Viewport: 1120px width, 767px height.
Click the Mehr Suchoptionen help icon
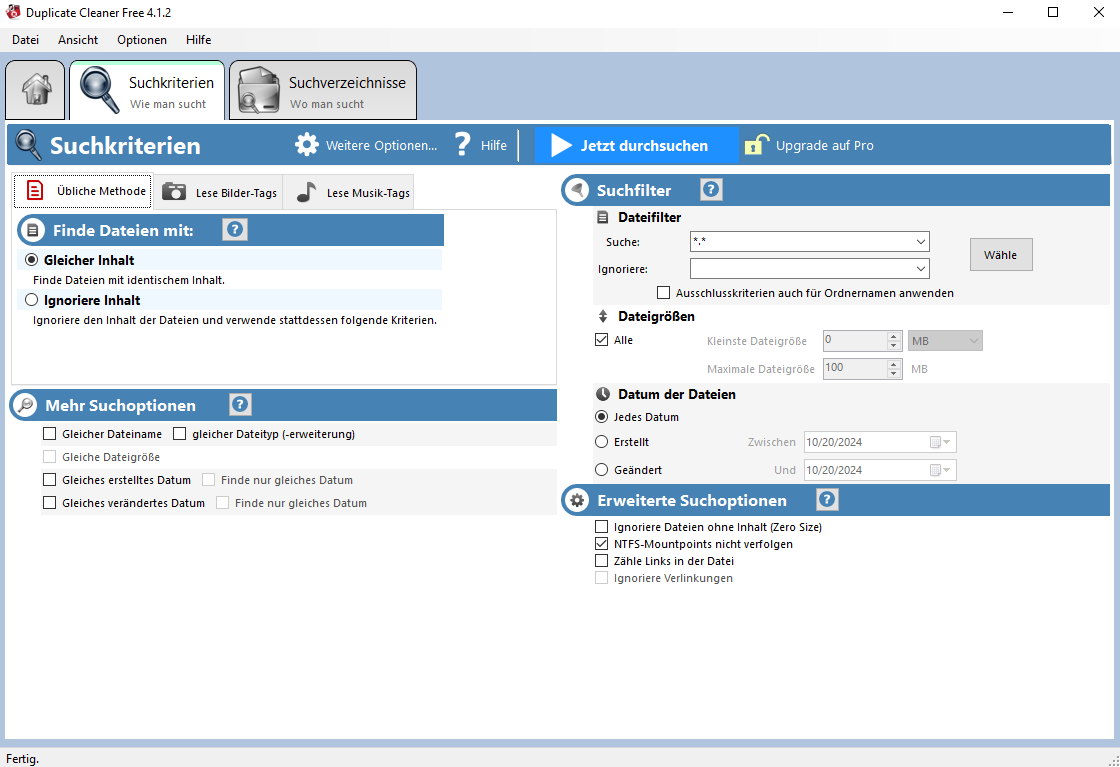coord(239,405)
